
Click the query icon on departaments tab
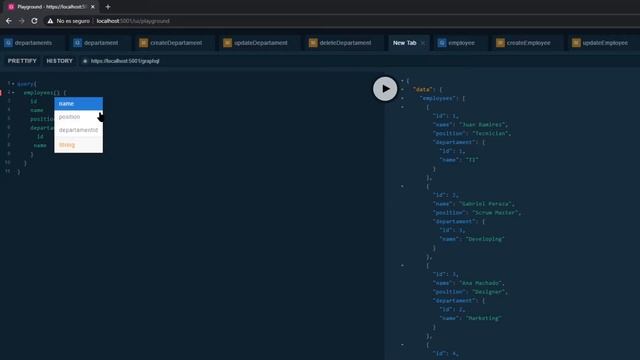click(x=8, y=43)
